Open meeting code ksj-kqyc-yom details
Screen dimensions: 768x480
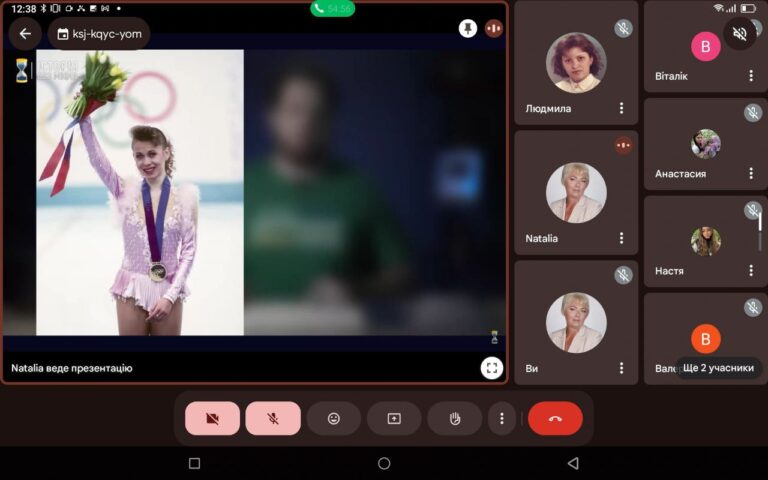[x=99, y=34]
